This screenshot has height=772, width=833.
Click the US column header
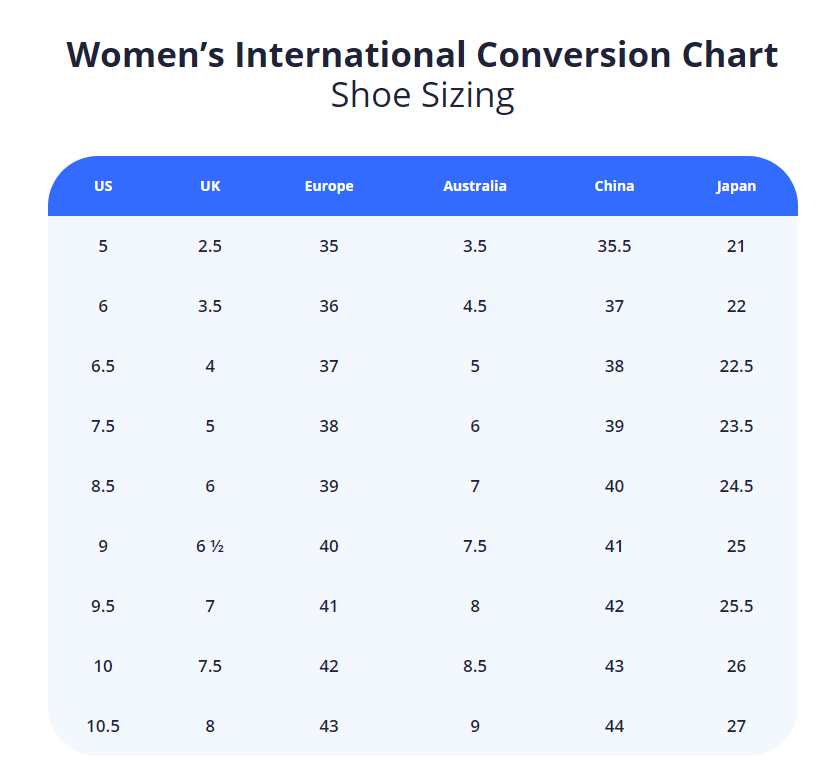coord(103,186)
